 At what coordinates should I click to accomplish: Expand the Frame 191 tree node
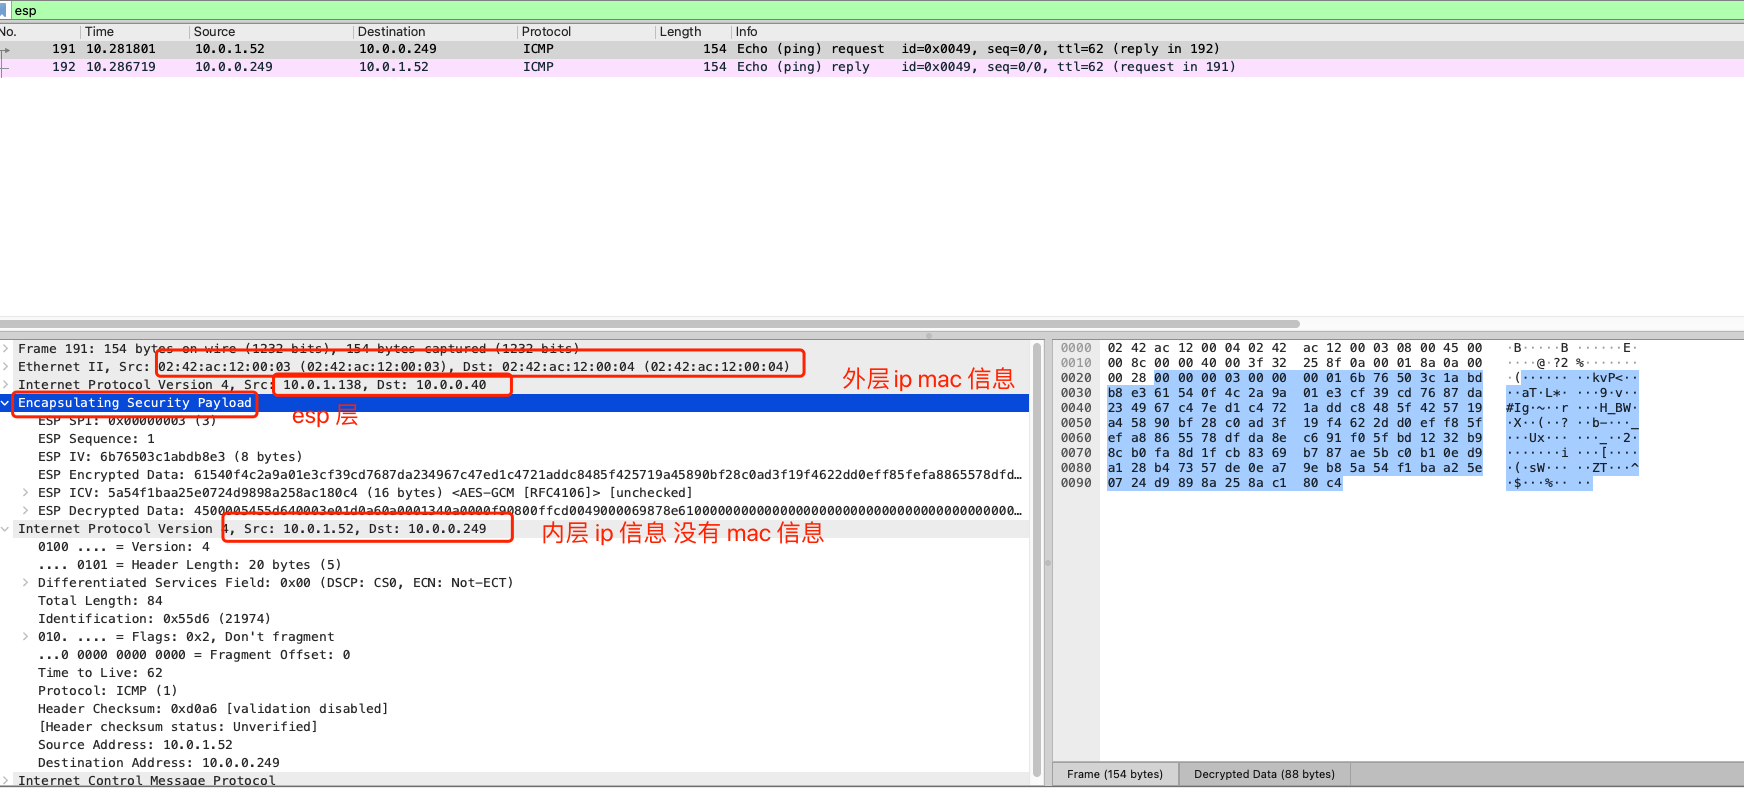pos(6,349)
